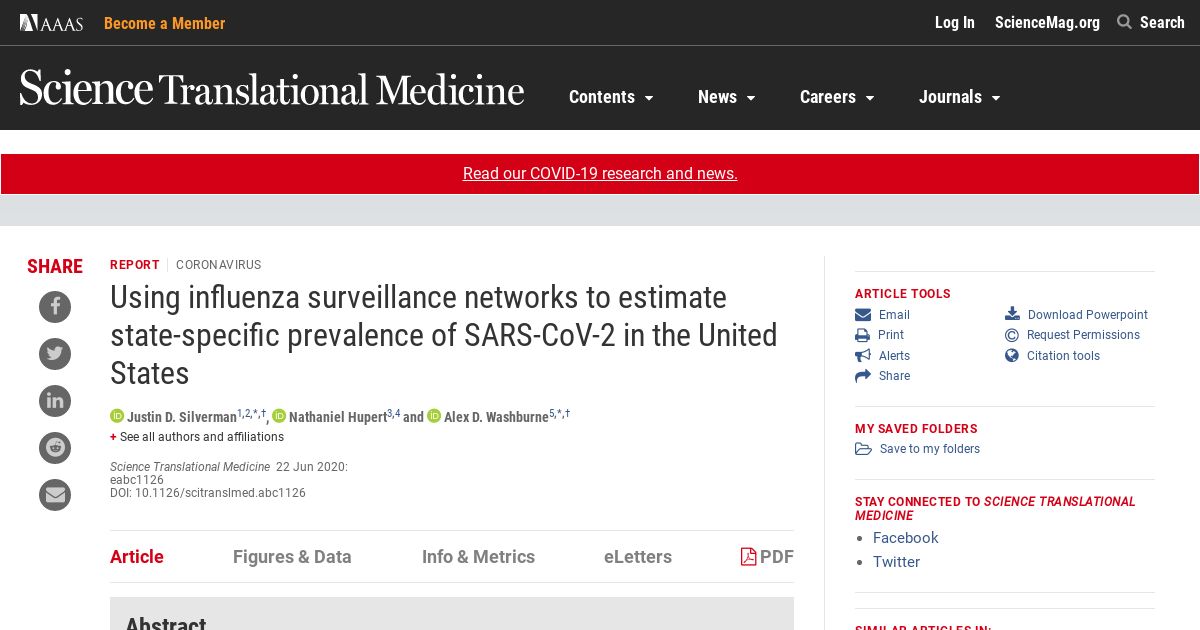Select Download Powerpoint in Article Tools
Image resolution: width=1200 pixels, height=630 pixels.
click(1076, 315)
